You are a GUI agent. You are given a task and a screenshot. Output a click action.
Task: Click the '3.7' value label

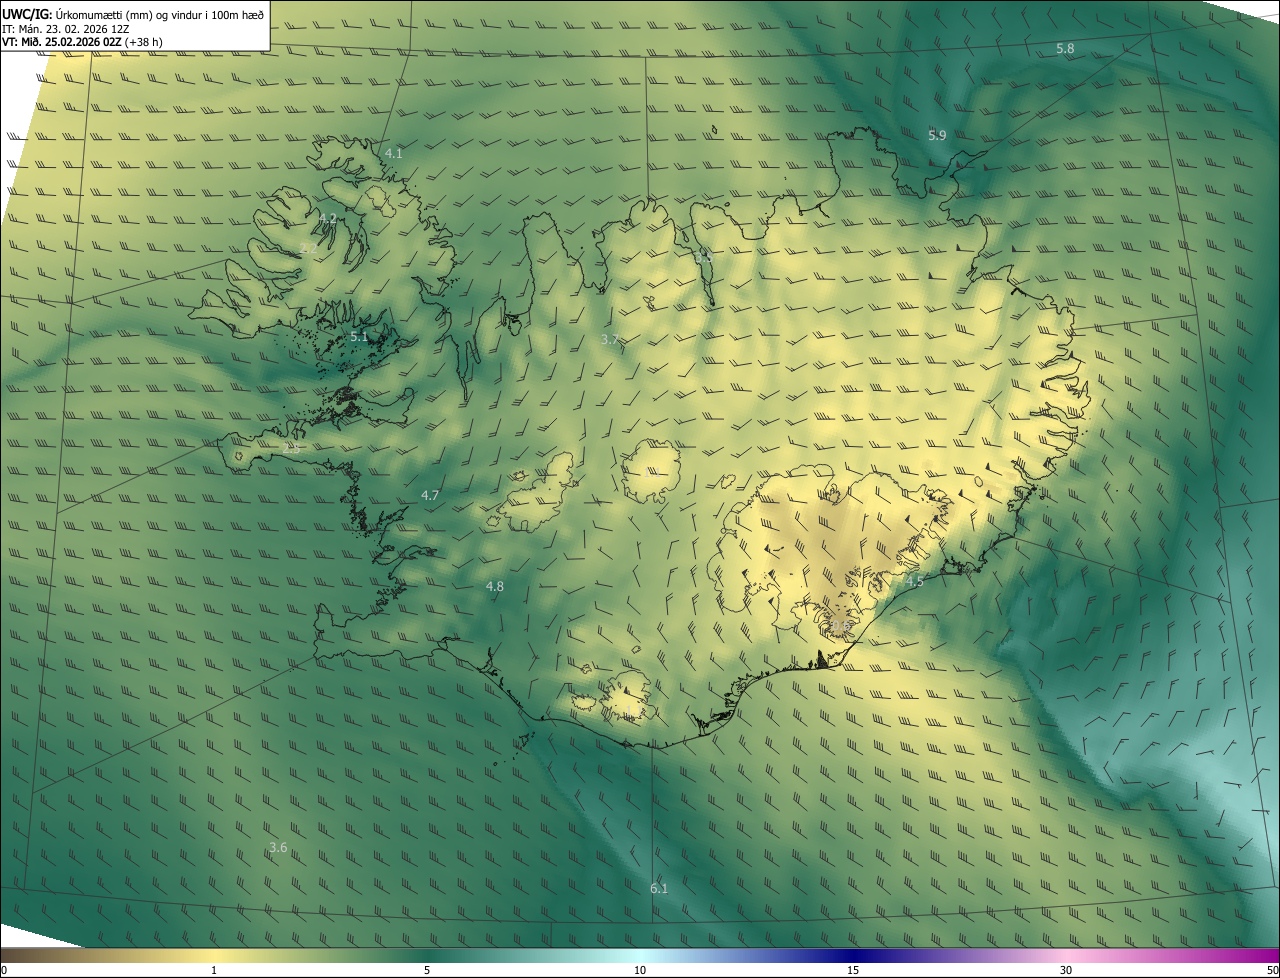tap(609, 340)
